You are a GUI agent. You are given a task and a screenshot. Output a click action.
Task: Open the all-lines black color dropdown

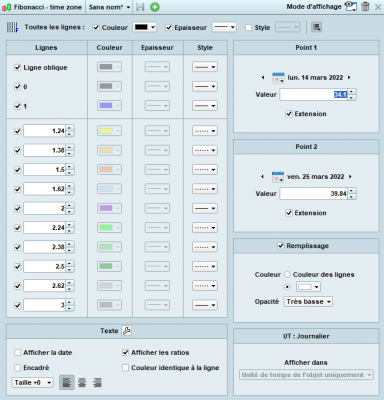145,27
